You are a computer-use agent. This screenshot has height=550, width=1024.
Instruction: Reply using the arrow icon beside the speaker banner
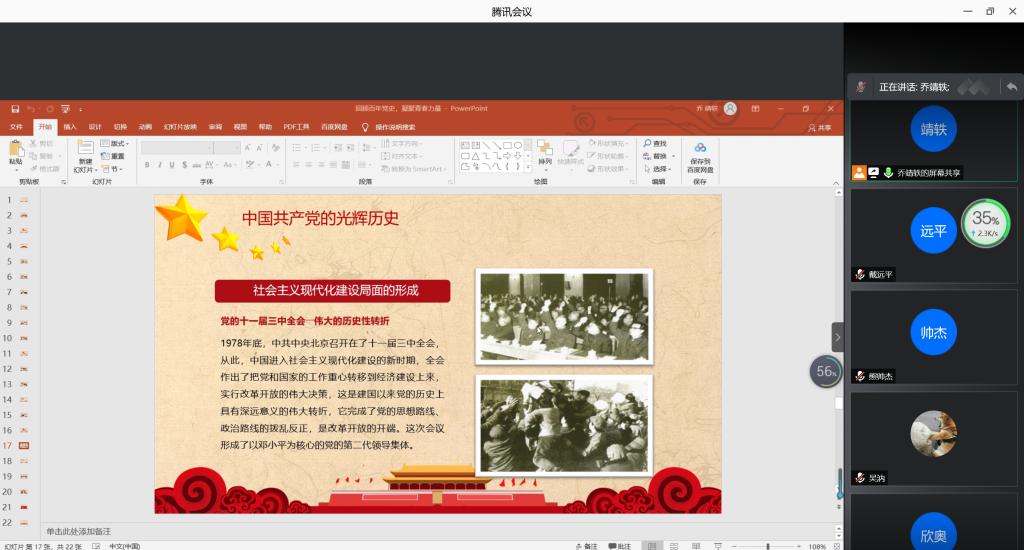(1012, 87)
